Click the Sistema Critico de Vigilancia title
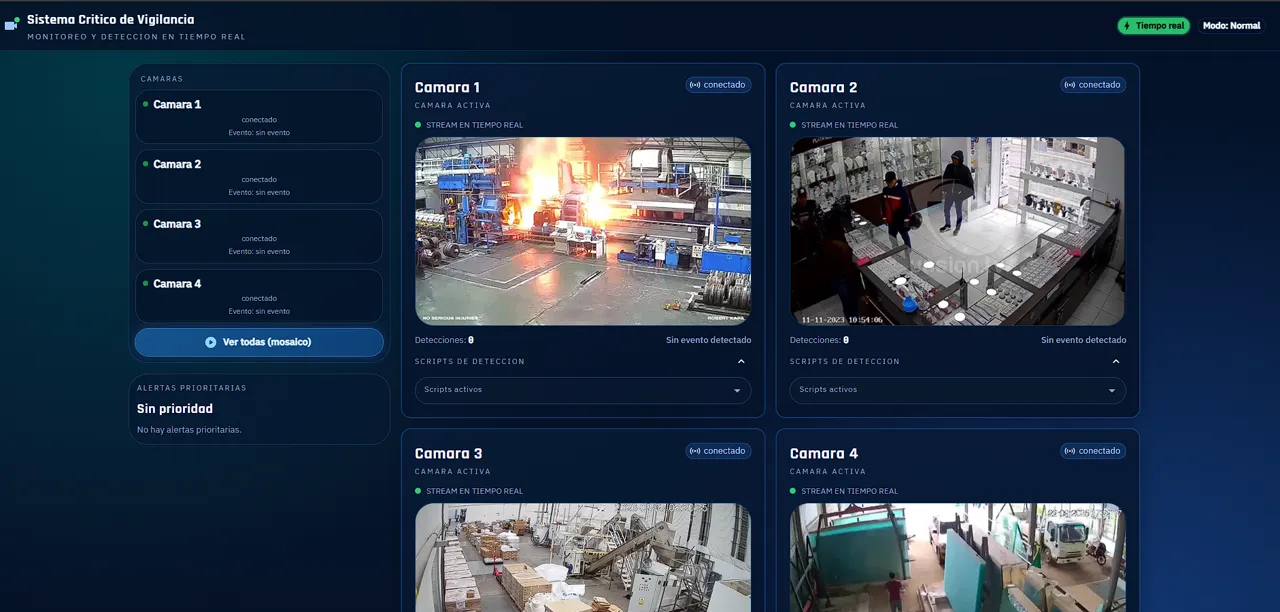 click(111, 19)
